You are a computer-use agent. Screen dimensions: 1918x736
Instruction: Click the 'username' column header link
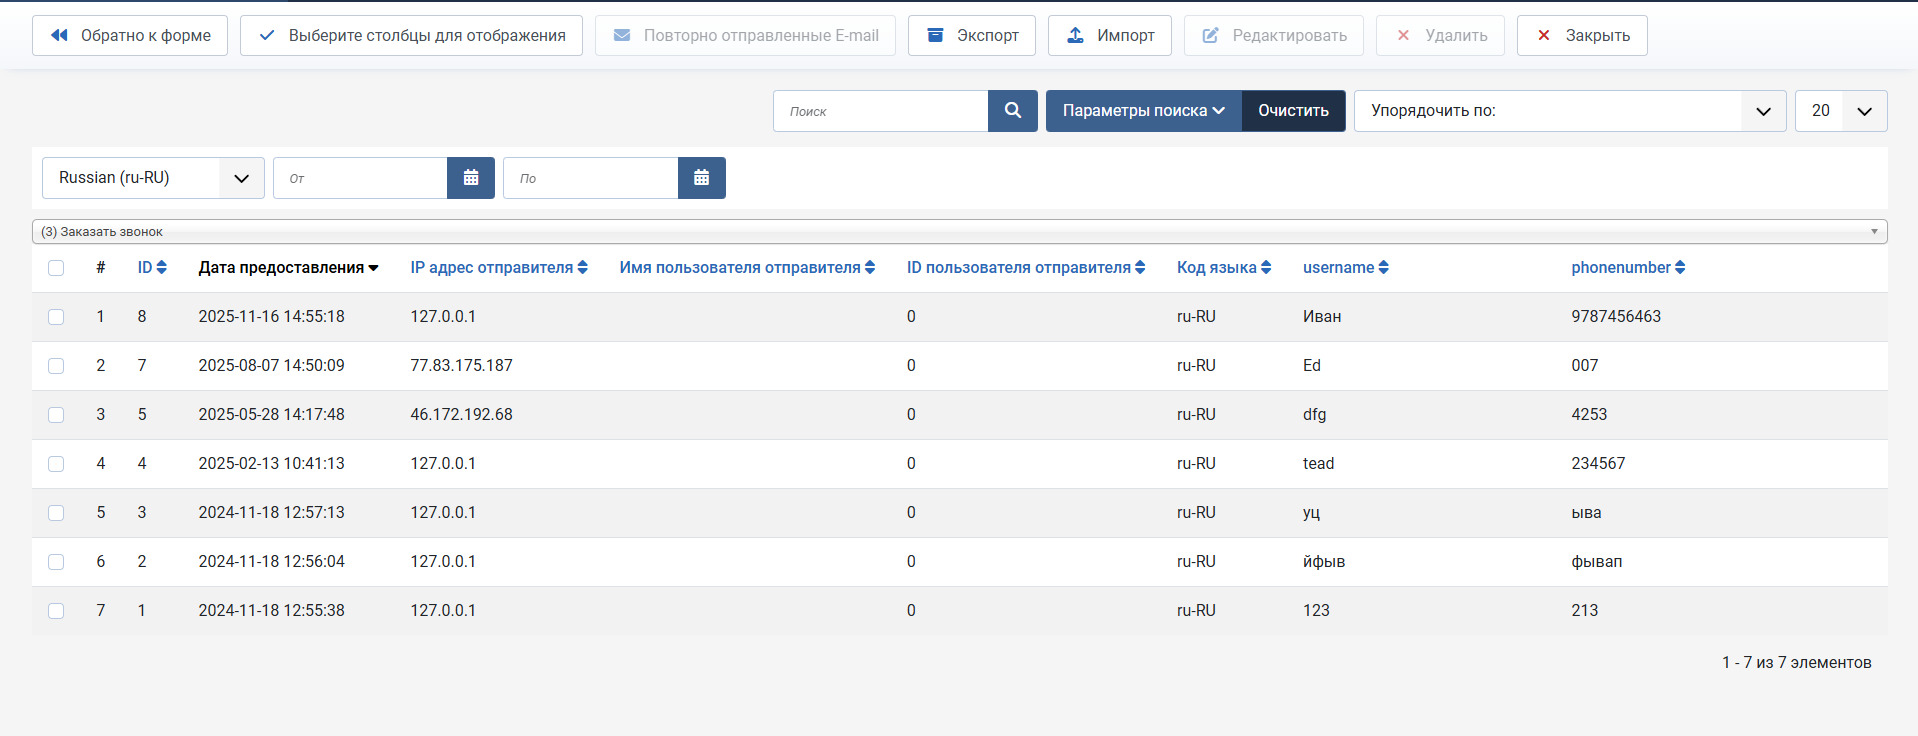coord(1338,268)
